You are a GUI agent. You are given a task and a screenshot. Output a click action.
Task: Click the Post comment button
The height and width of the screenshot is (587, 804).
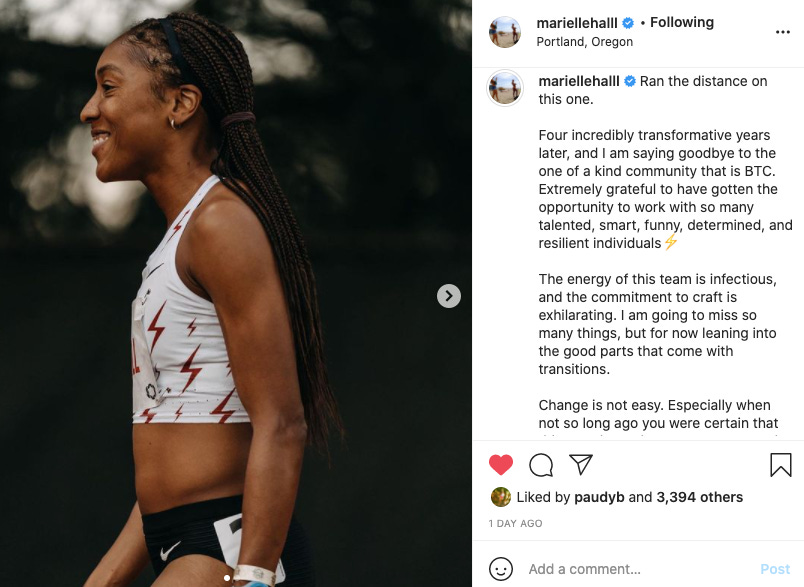775,569
